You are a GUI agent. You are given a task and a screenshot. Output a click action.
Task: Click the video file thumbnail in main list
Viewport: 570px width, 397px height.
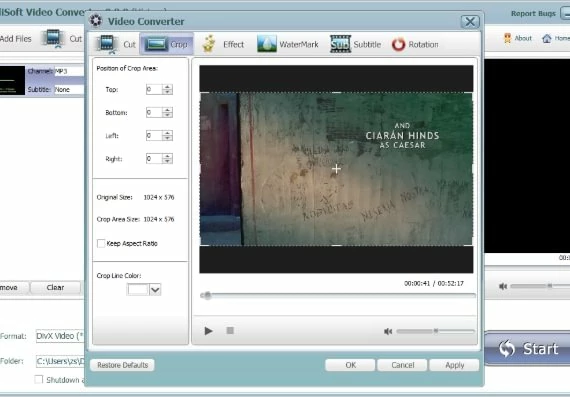click(12, 80)
